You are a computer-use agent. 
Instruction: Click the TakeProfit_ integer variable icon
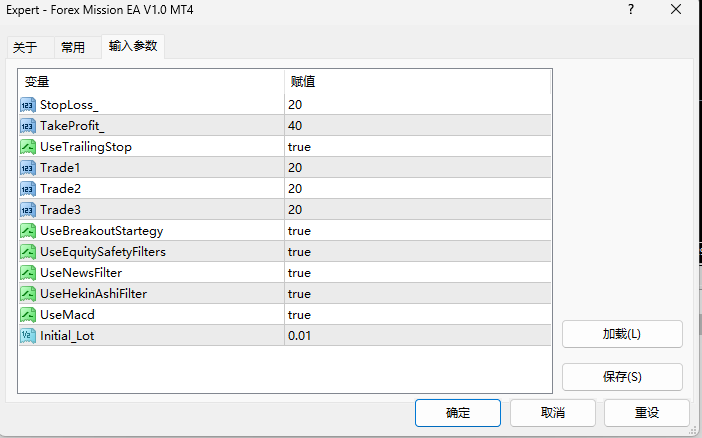pyautogui.click(x=28, y=126)
